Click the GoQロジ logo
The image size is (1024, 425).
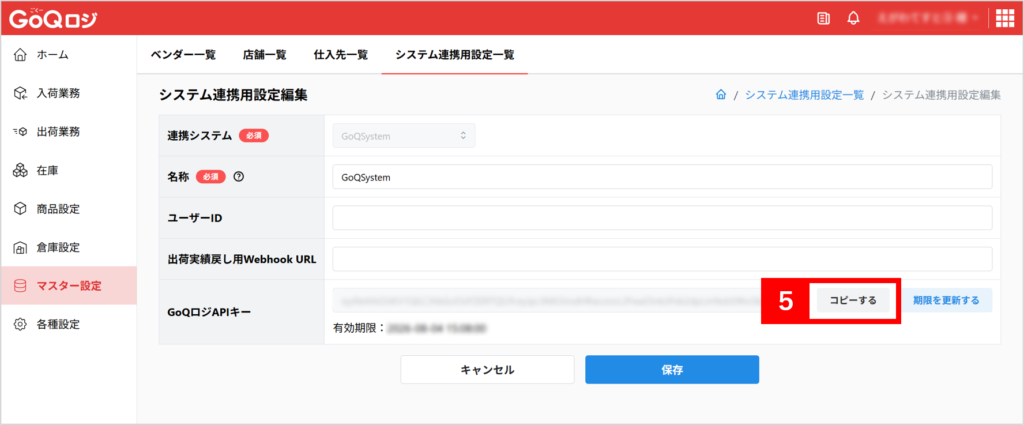[x=54, y=18]
